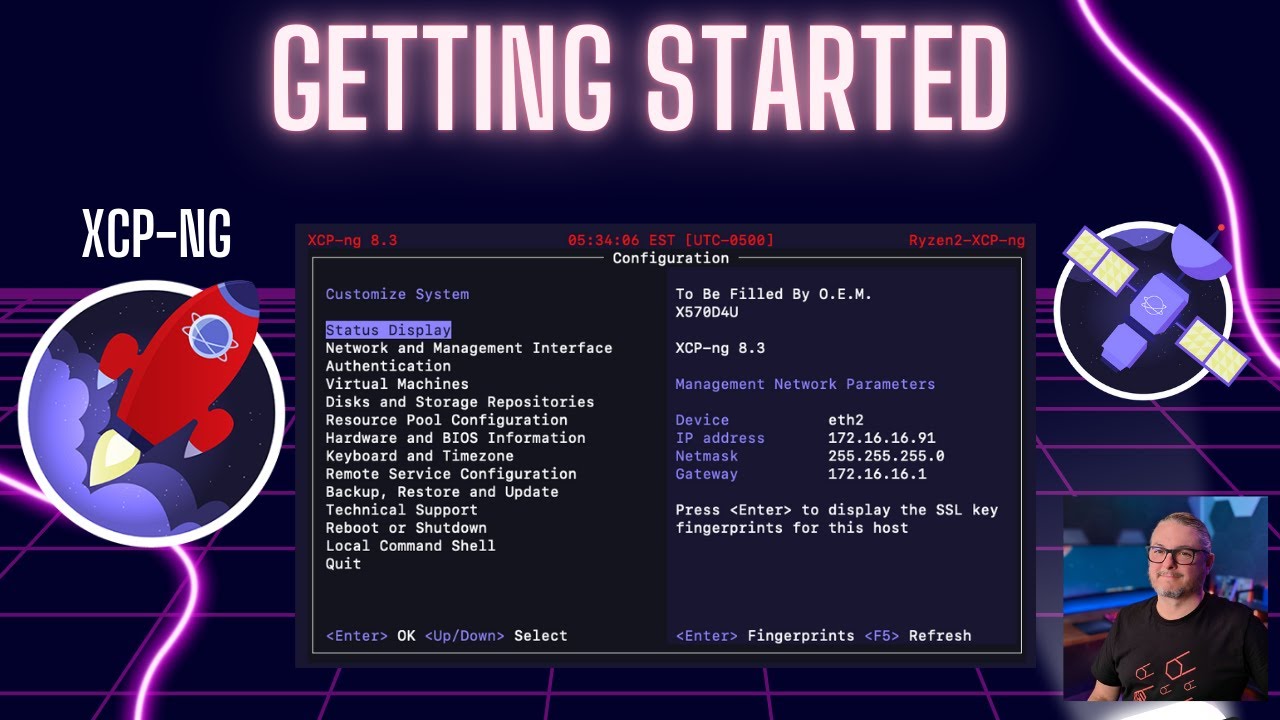1280x720 pixels.
Task: Choose the Authentication menu entry
Action: [x=388, y=366]
